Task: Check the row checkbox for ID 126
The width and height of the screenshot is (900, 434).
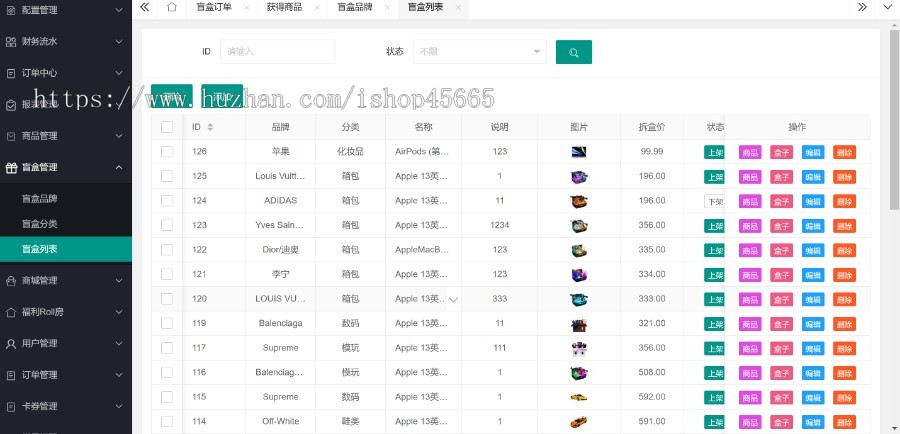Action: click(x=167, y=152)
